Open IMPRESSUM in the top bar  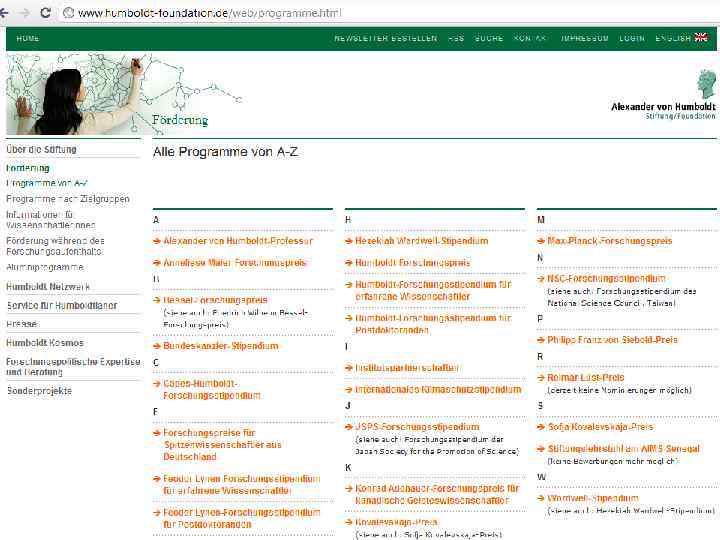pyautogui.click(x=585, y=39)
